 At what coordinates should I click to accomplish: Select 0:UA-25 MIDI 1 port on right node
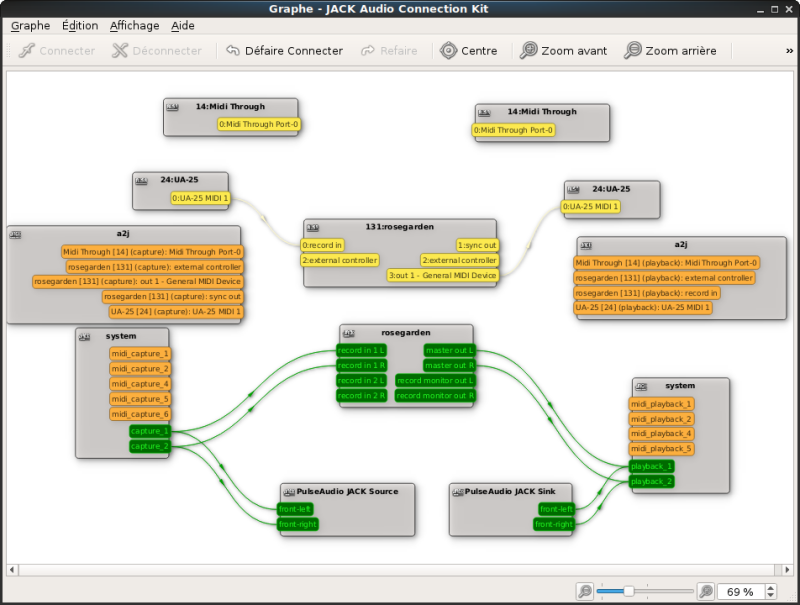[x=590, y=207]
